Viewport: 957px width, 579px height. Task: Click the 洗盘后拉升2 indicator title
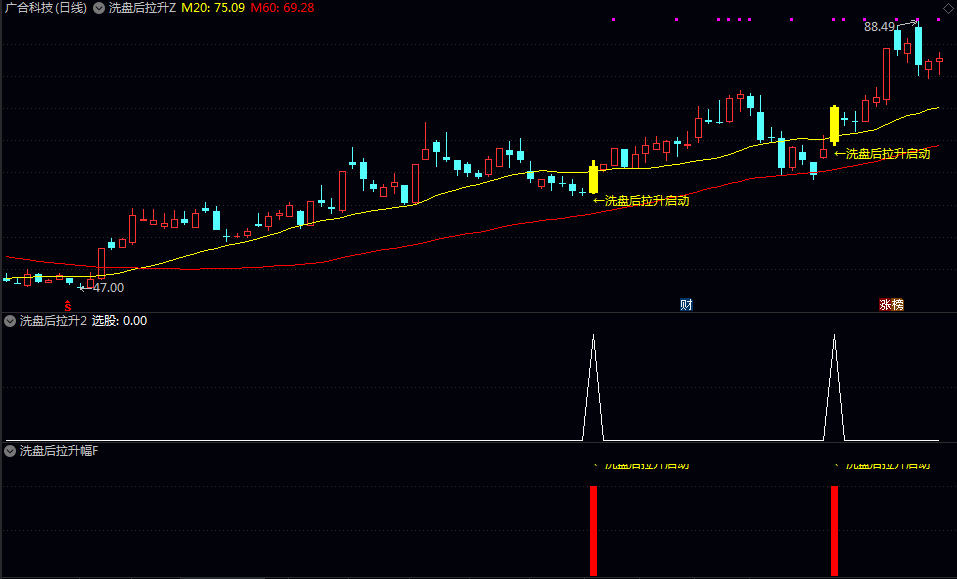tap(53, 321)
